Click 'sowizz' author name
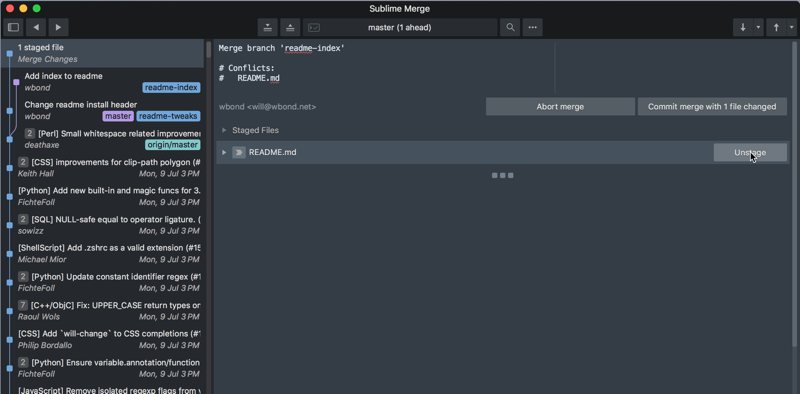Image resolution: width=800 pixels, height=394 pixels. coord(31,231)
